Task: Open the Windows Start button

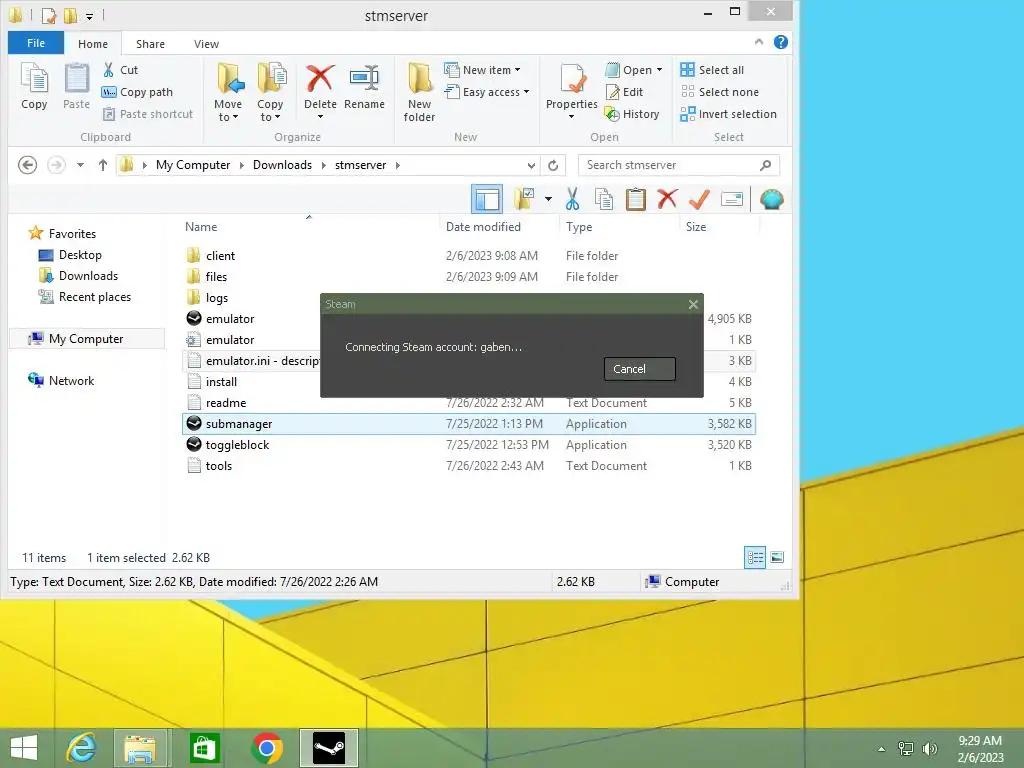Action: 24,748
